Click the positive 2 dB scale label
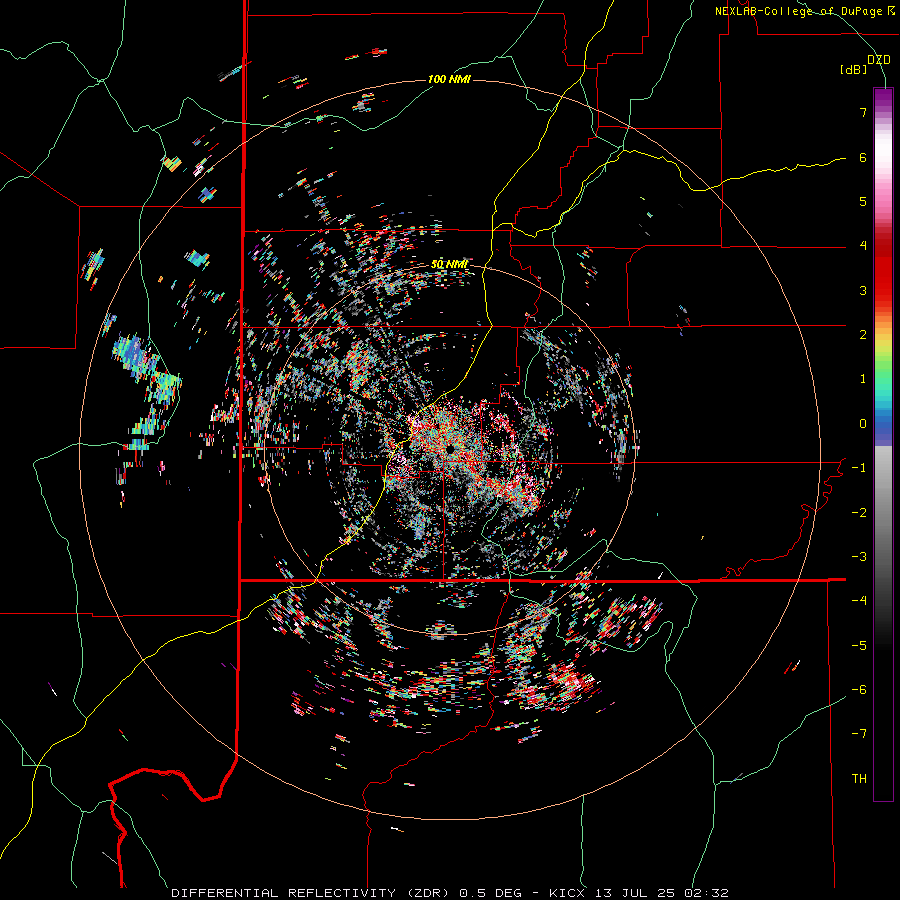Image resolution: width=900 pixels, height=900 pixels. [863, 335]
